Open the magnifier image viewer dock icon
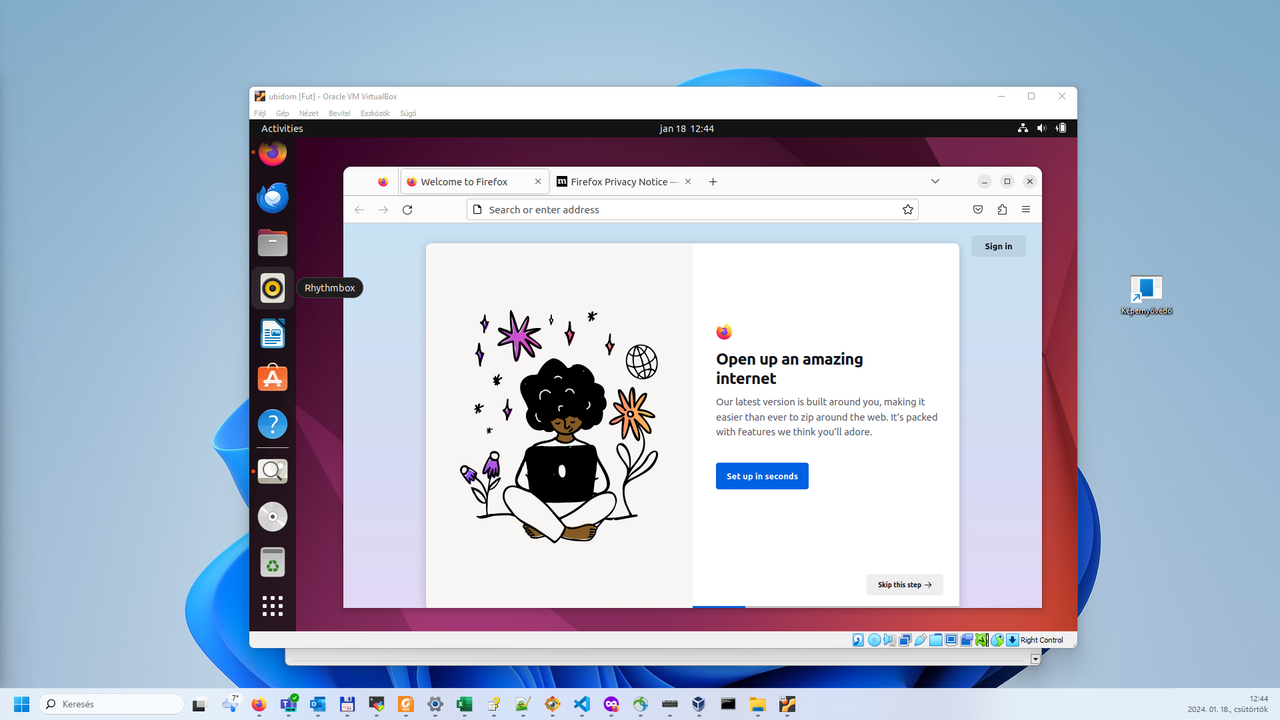Image resolution: width=1280 pixels, height=720 pixels. pos(272,471)
